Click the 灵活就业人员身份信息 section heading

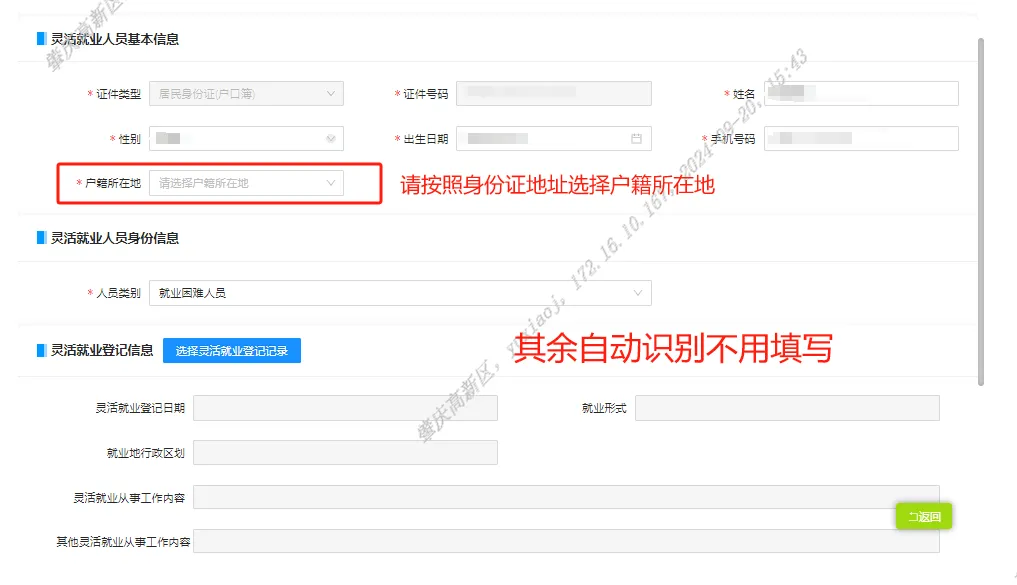[x=115, y=238]
